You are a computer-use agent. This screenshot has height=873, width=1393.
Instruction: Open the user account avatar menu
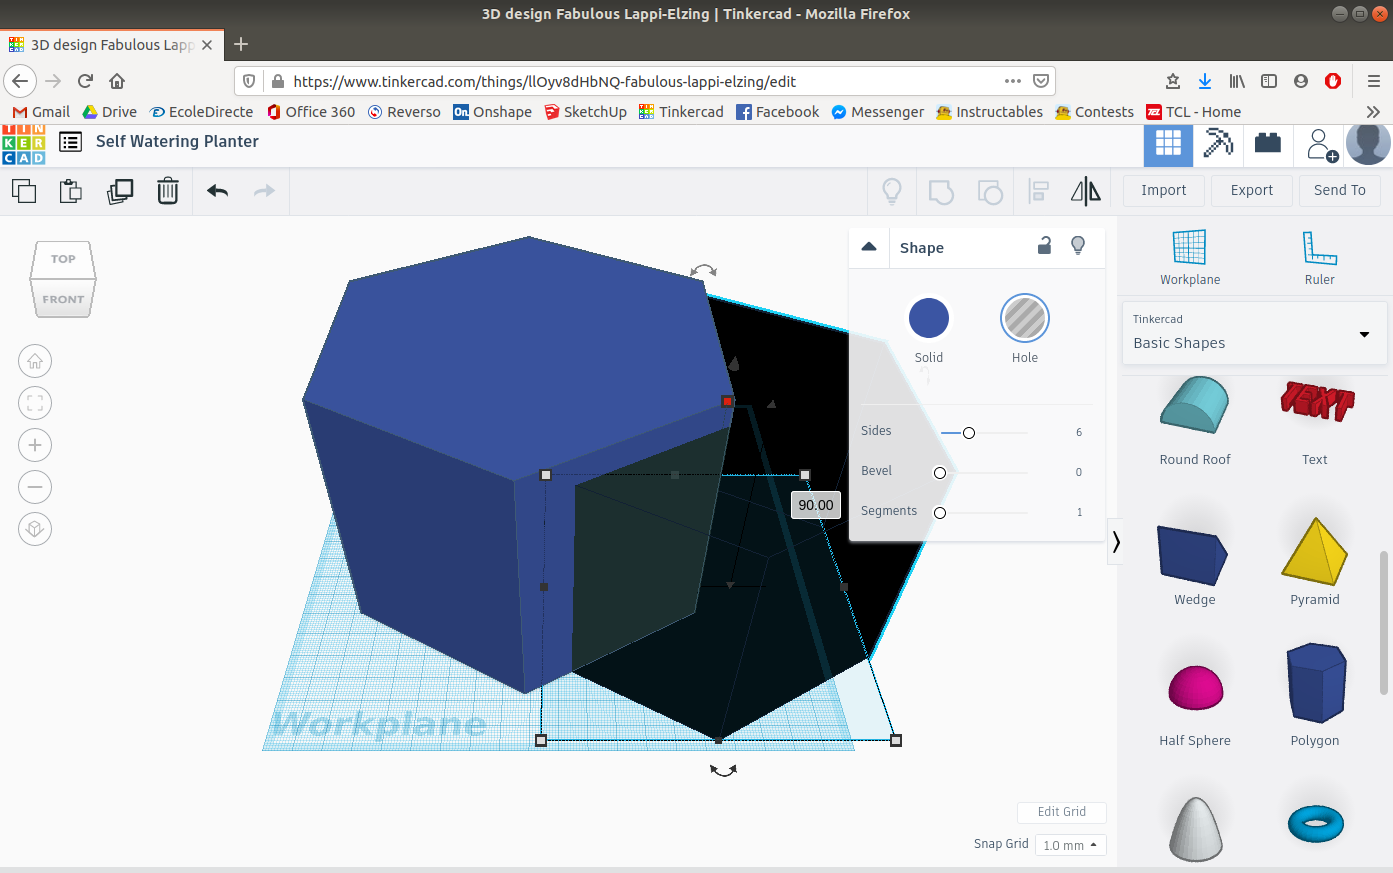1368,145
